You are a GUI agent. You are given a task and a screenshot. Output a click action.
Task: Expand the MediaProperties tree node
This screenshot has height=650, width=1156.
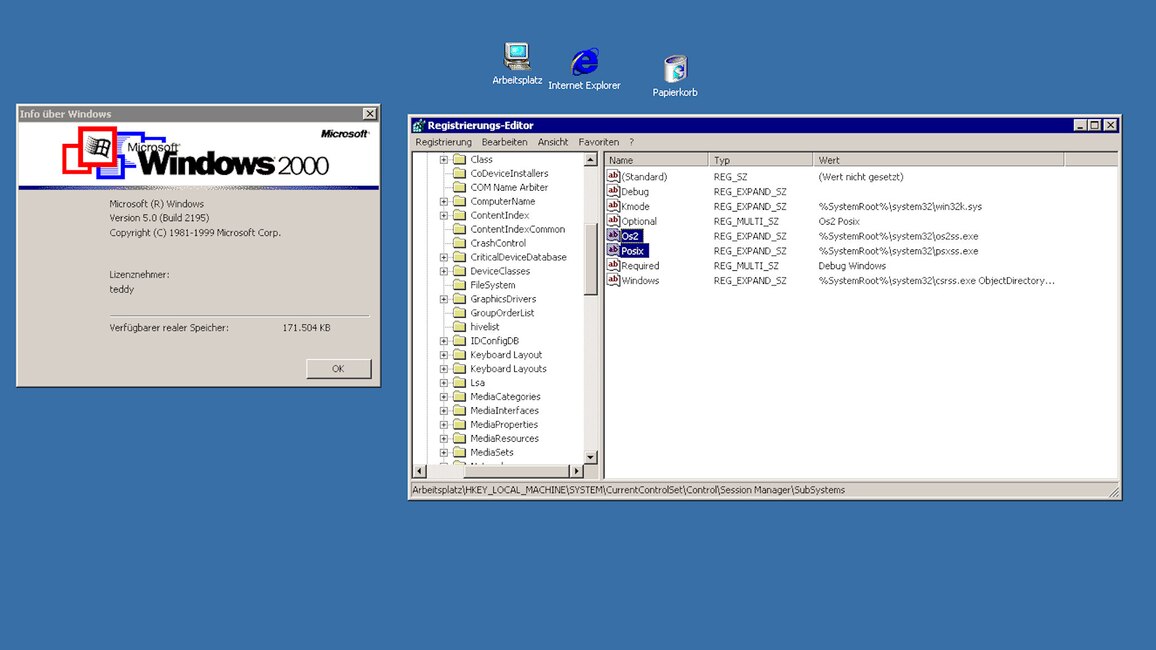tap(444, 425)
